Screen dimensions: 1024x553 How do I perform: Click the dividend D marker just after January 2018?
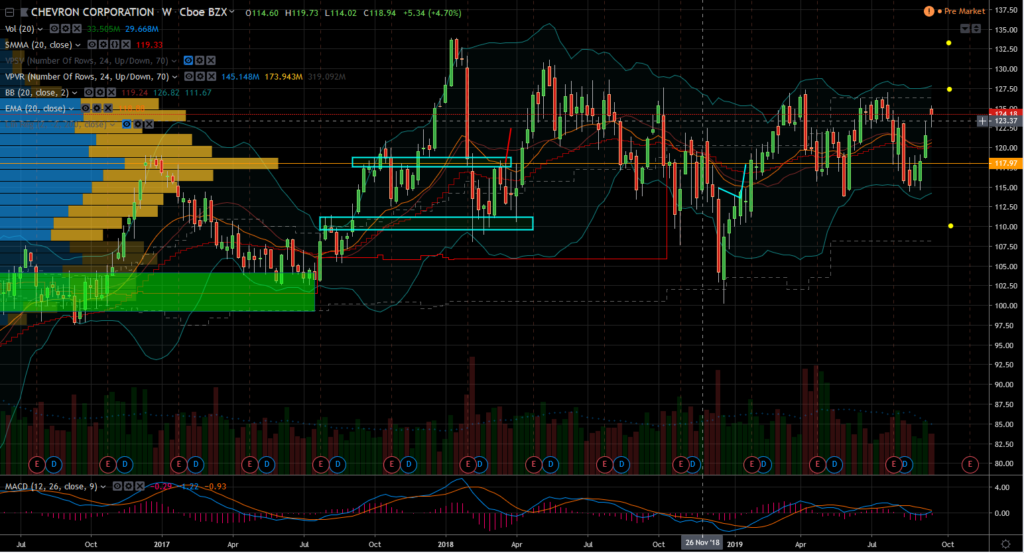pos(480,464)
